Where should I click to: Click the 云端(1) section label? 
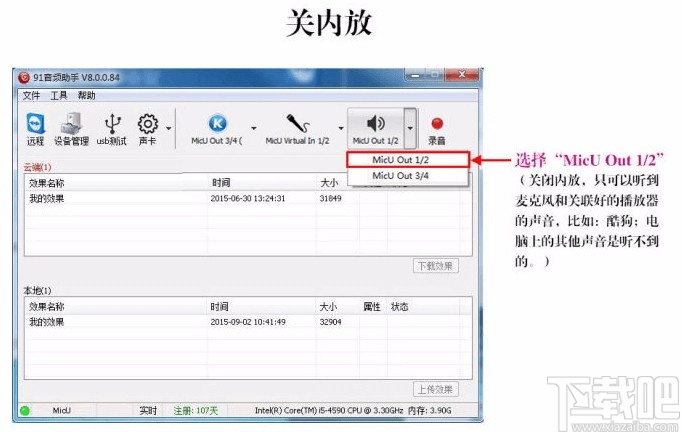[37, 167]
